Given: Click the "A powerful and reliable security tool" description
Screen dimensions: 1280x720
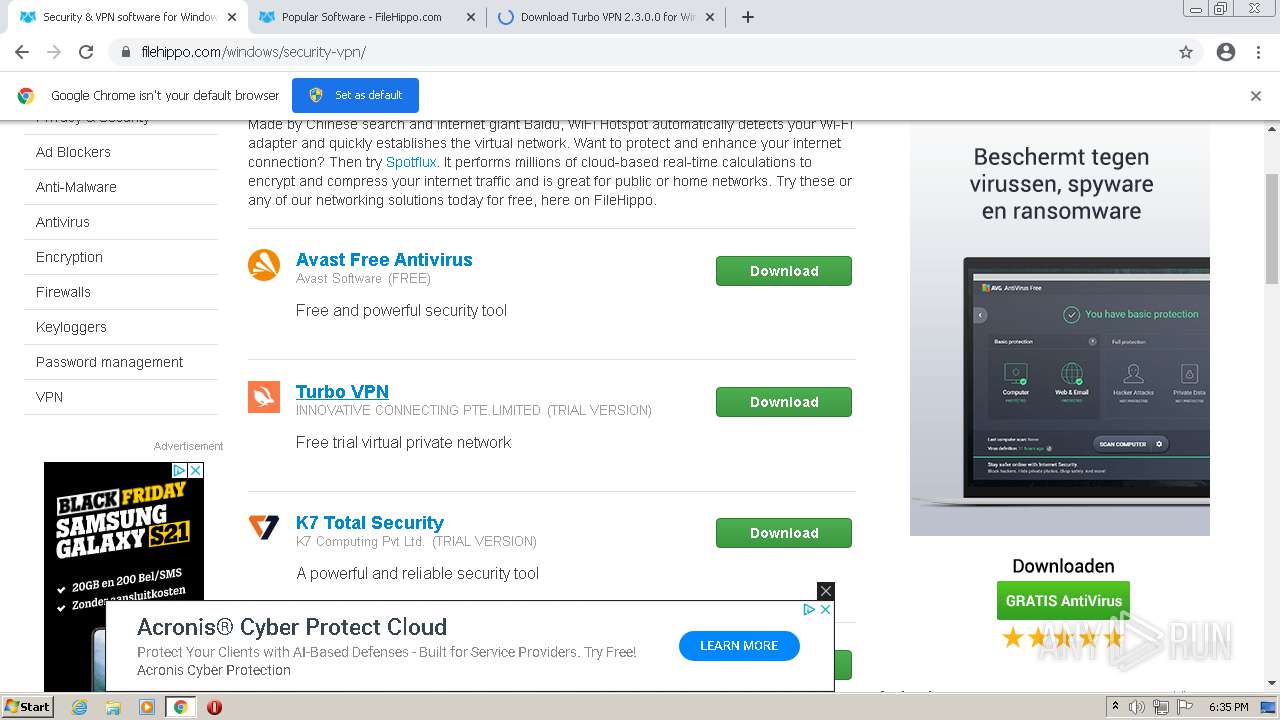Looking at the screenshot, I should (417, 573).
